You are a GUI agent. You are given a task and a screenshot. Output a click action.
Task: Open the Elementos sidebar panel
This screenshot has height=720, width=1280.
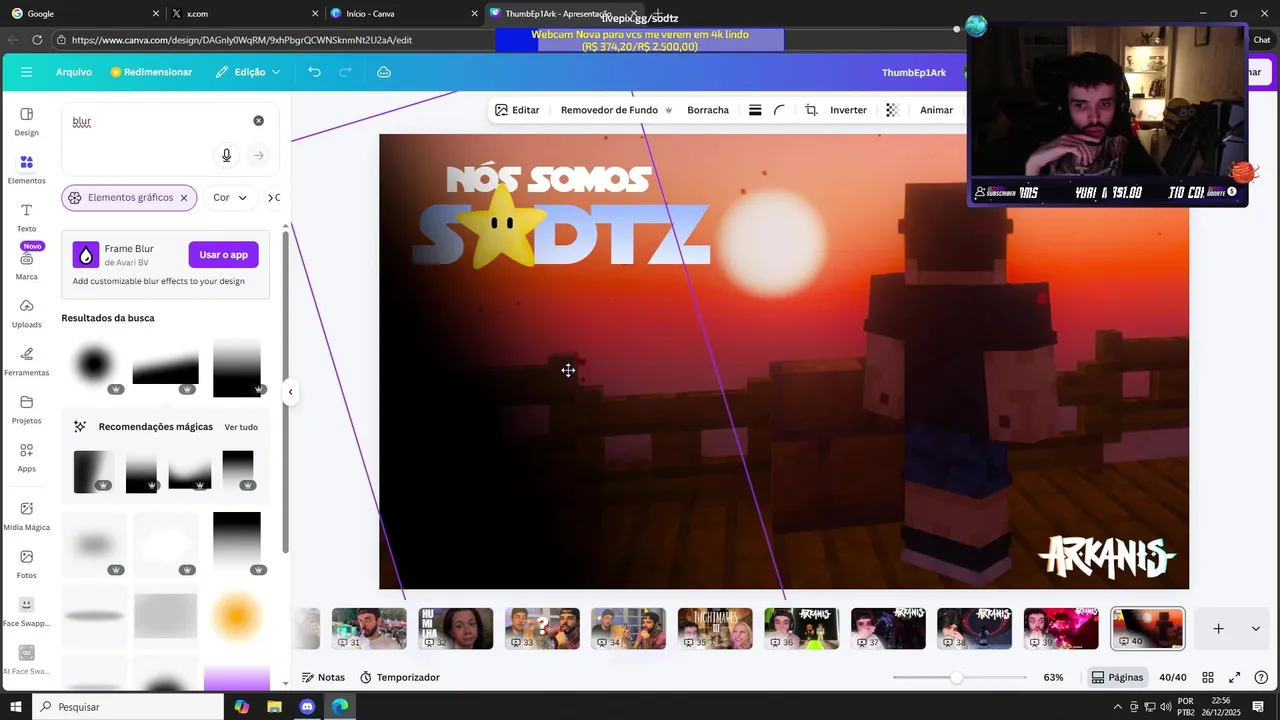tap(27, 169)
